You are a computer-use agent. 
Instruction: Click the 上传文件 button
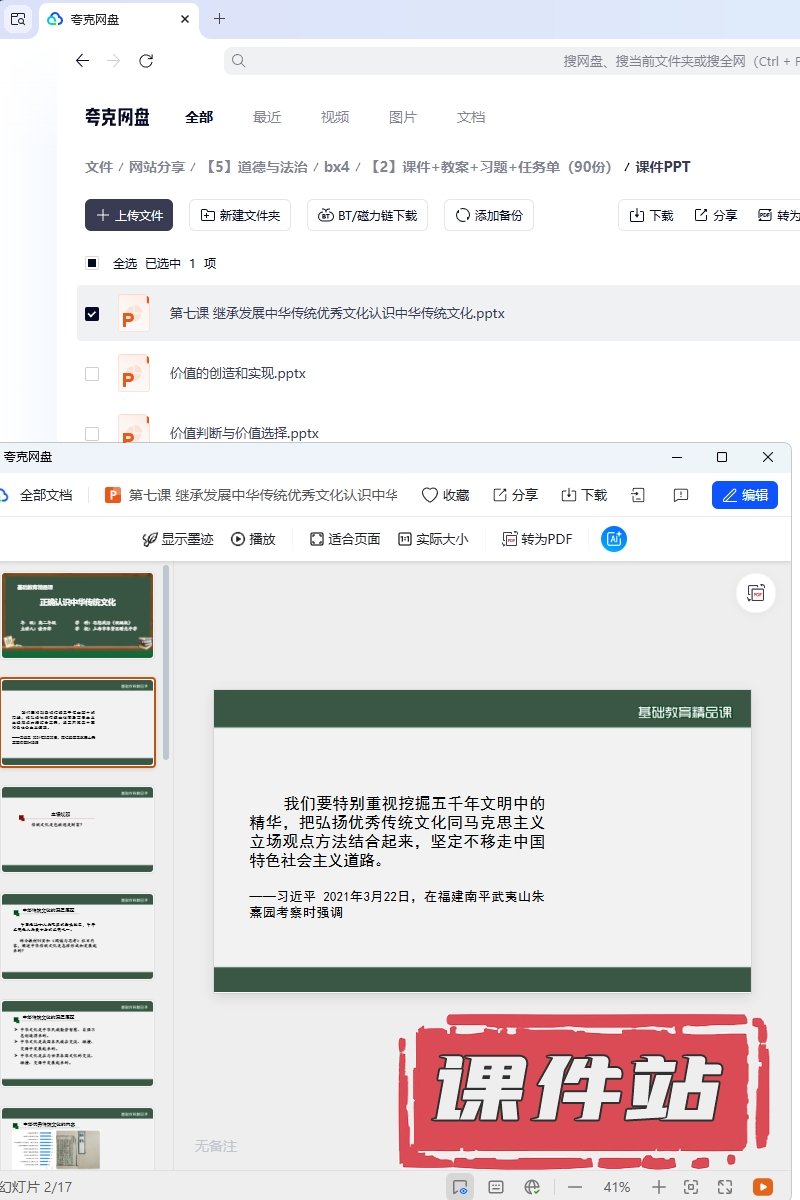[129, 215]
